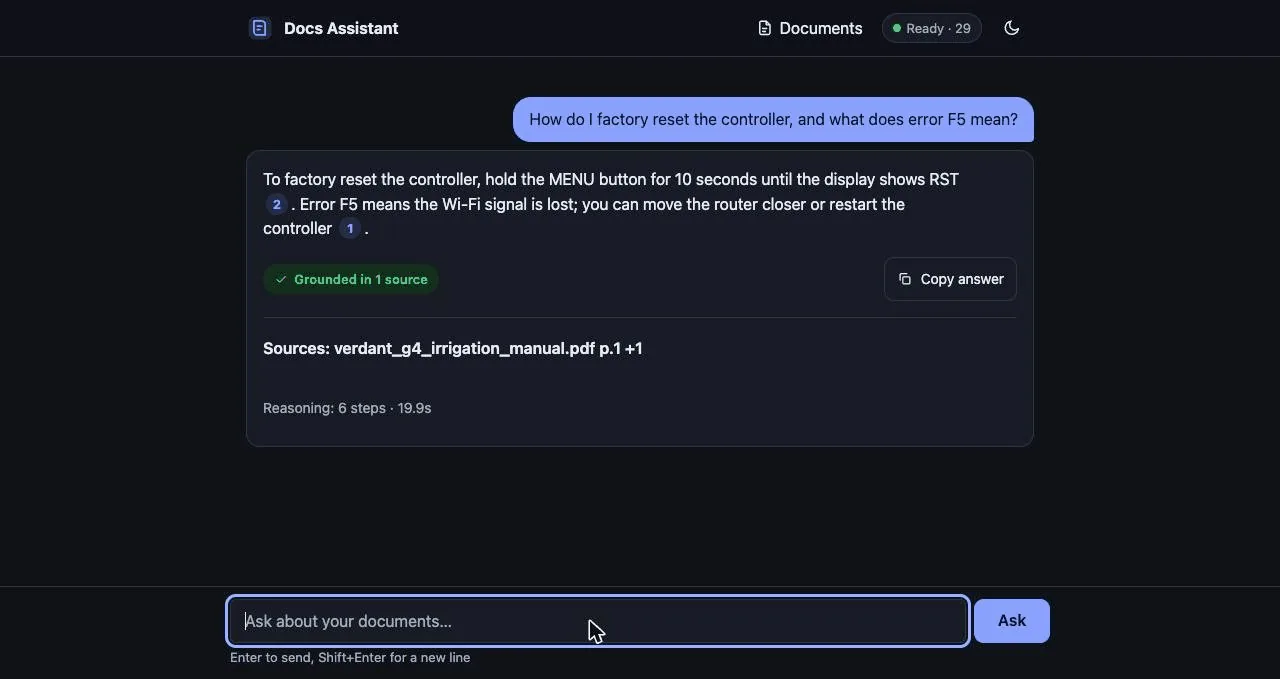Select the user question bubble about factory reset
Screen dimensions: 1280x679
773,119
